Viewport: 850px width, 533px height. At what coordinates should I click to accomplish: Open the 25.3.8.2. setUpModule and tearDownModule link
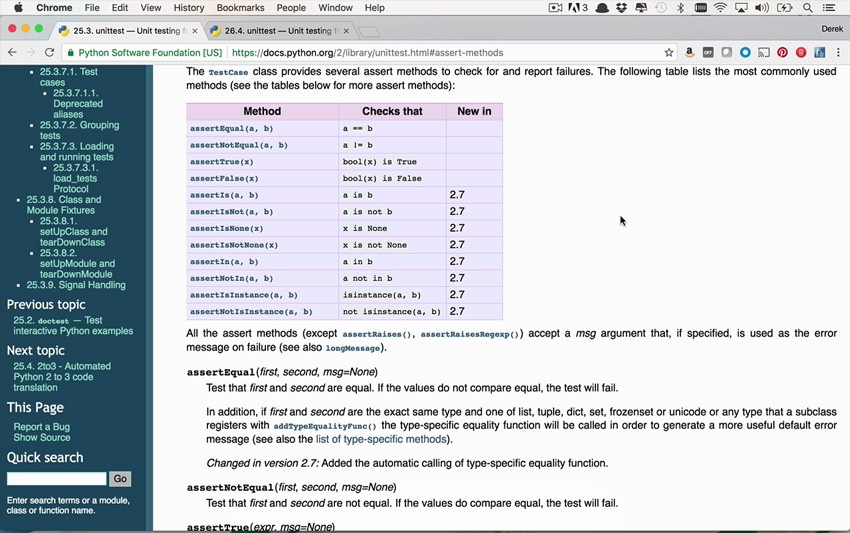(x=77, y=264)
